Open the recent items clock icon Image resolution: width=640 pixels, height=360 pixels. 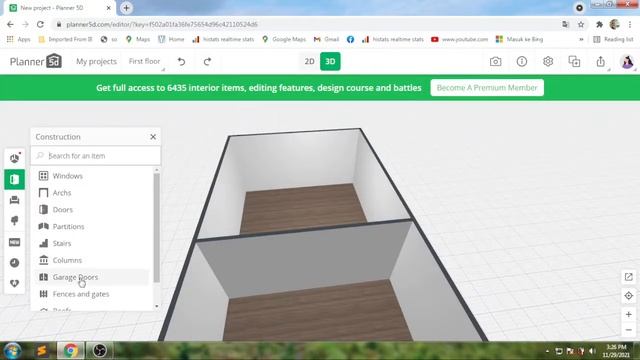pyautogui.click(x=15, y=263)
